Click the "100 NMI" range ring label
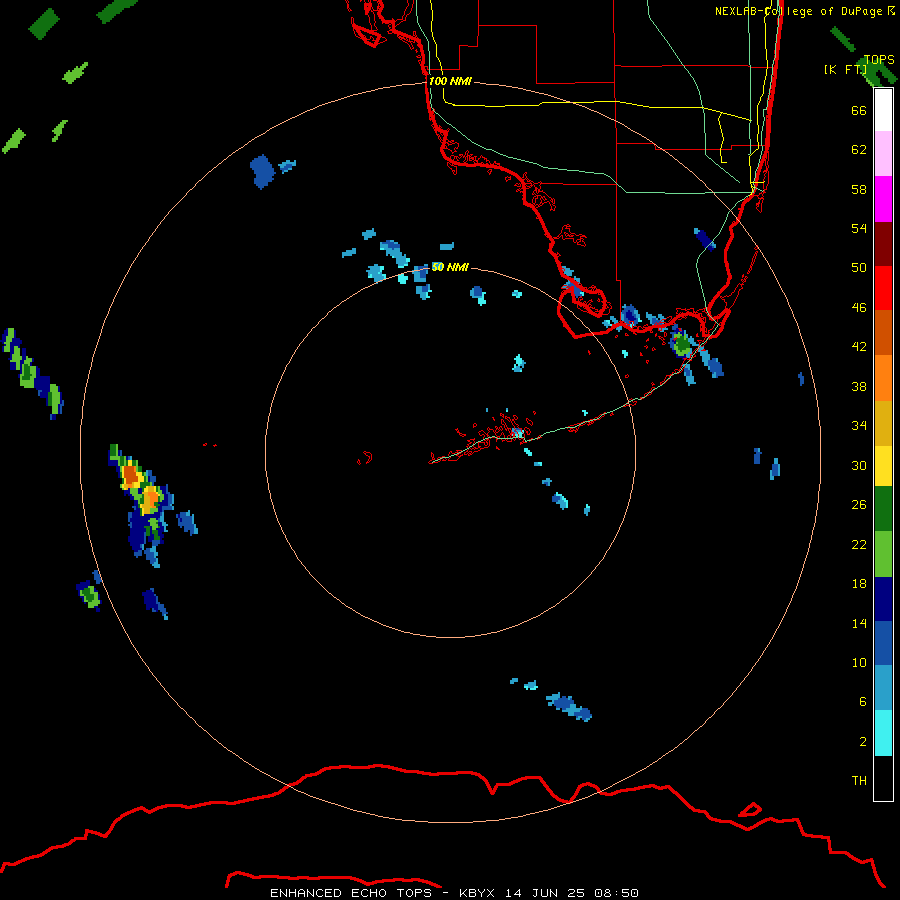The image size is (900, 900). pos(450,82)
